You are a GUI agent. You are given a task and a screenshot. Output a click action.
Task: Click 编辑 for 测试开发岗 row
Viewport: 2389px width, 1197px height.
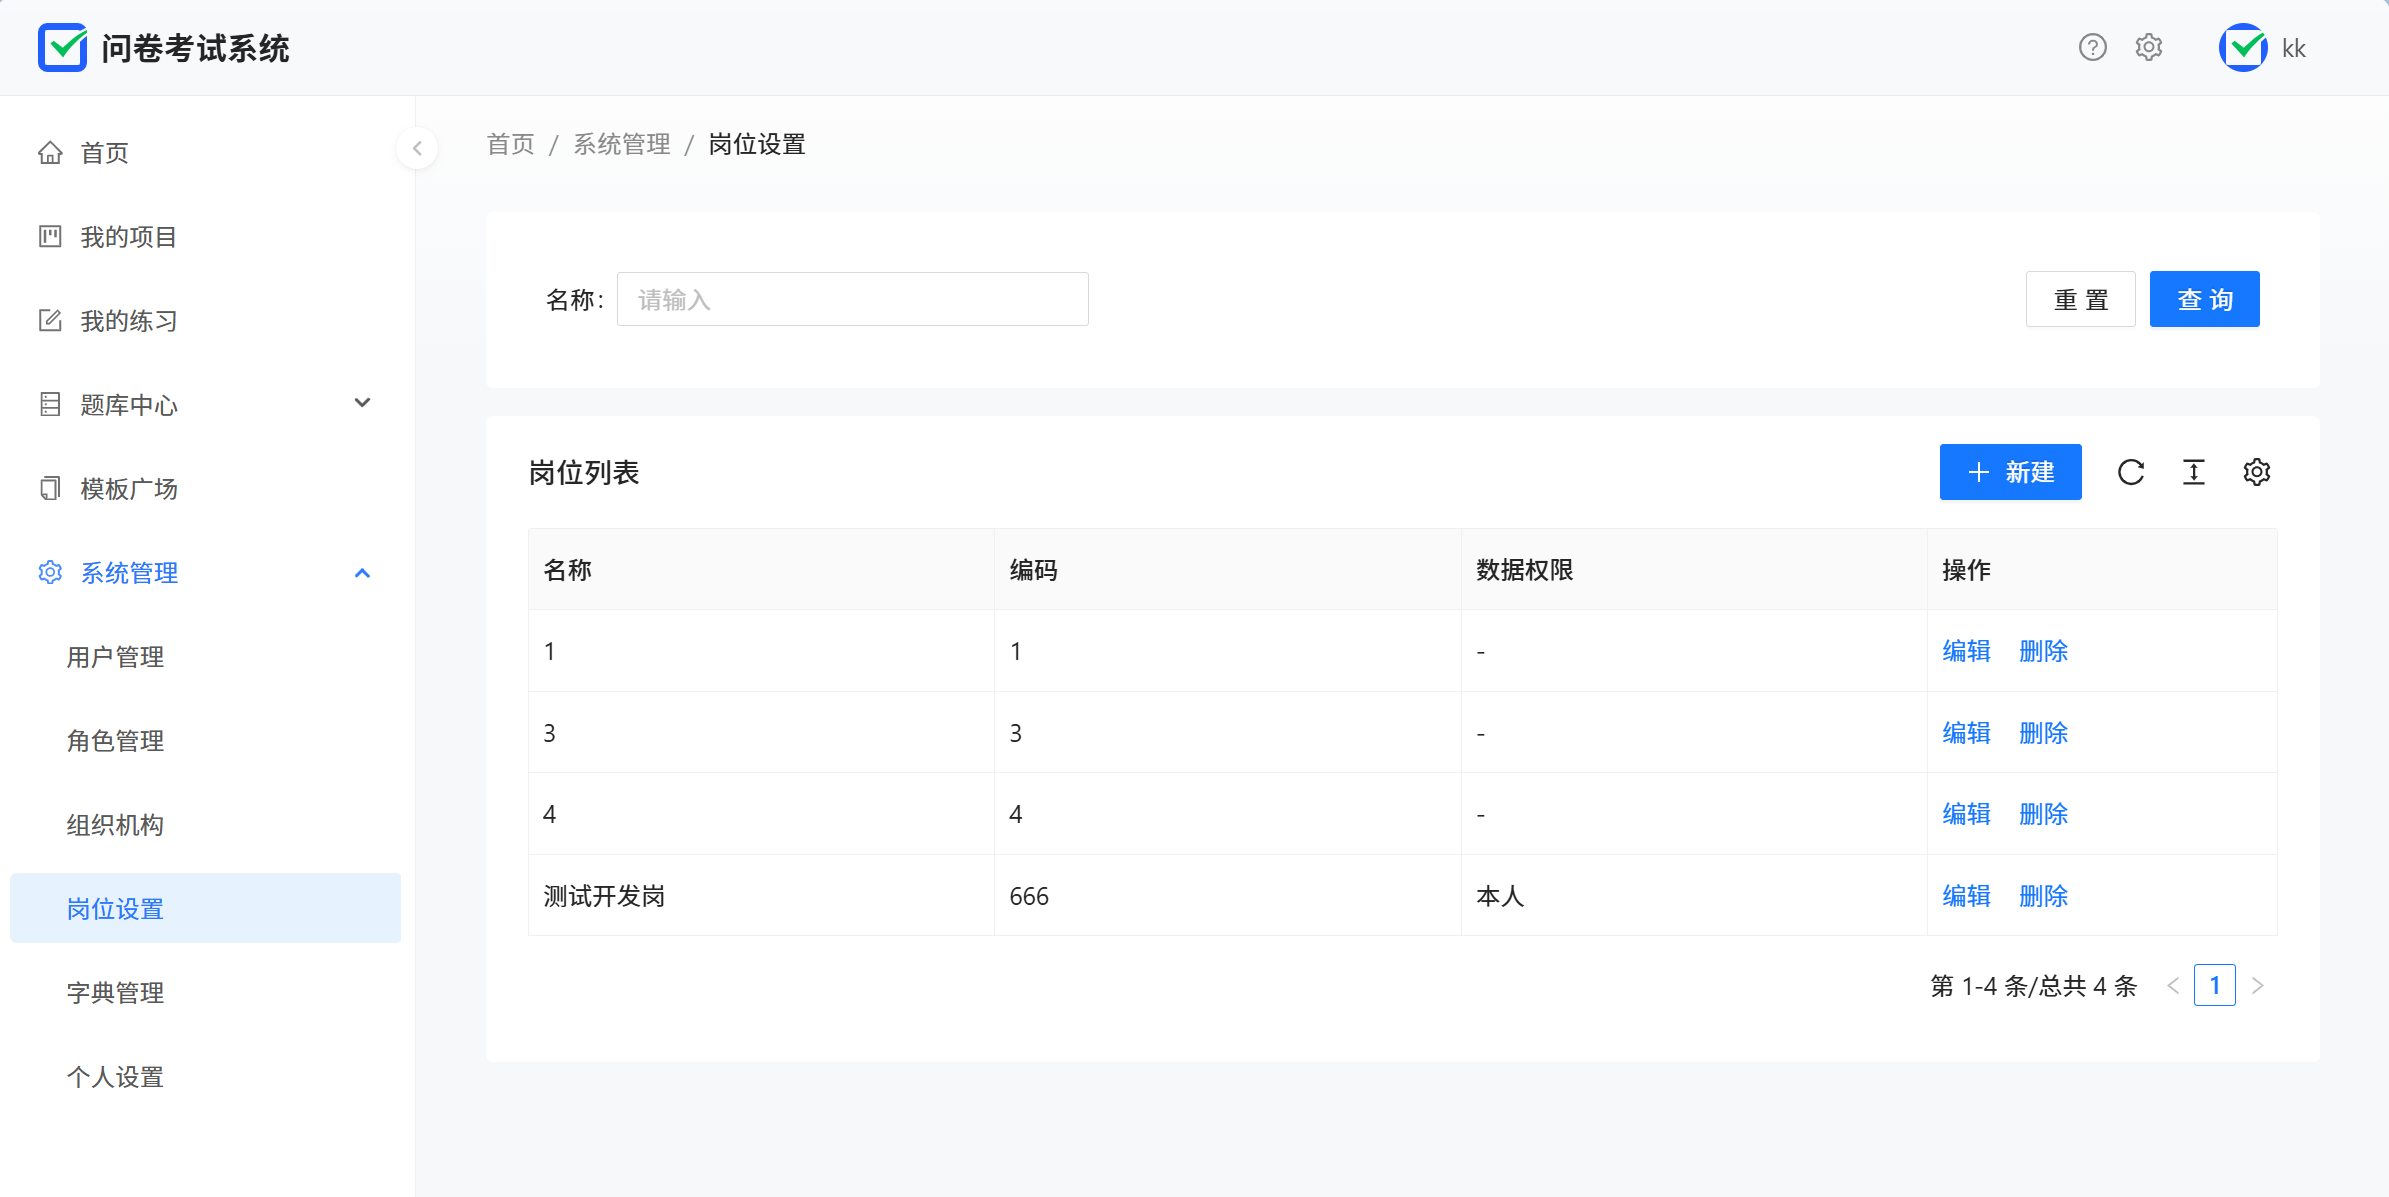click(1966, 896)
